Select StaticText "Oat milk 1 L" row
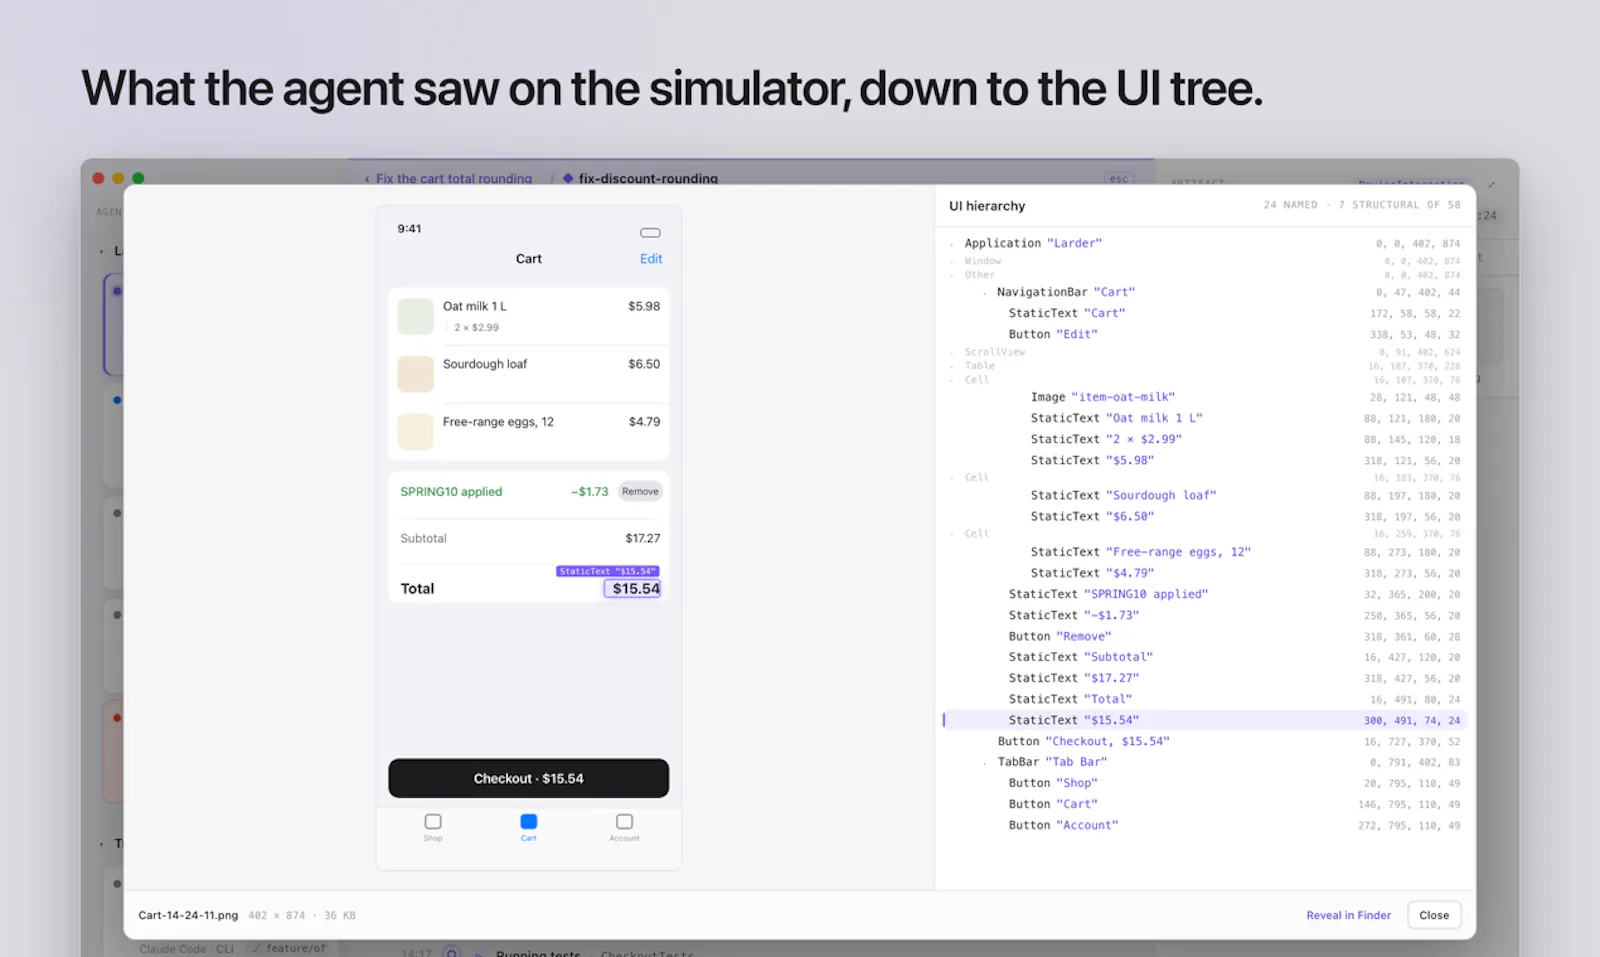Screen dimensions: 1600x957 (1204, 418)
